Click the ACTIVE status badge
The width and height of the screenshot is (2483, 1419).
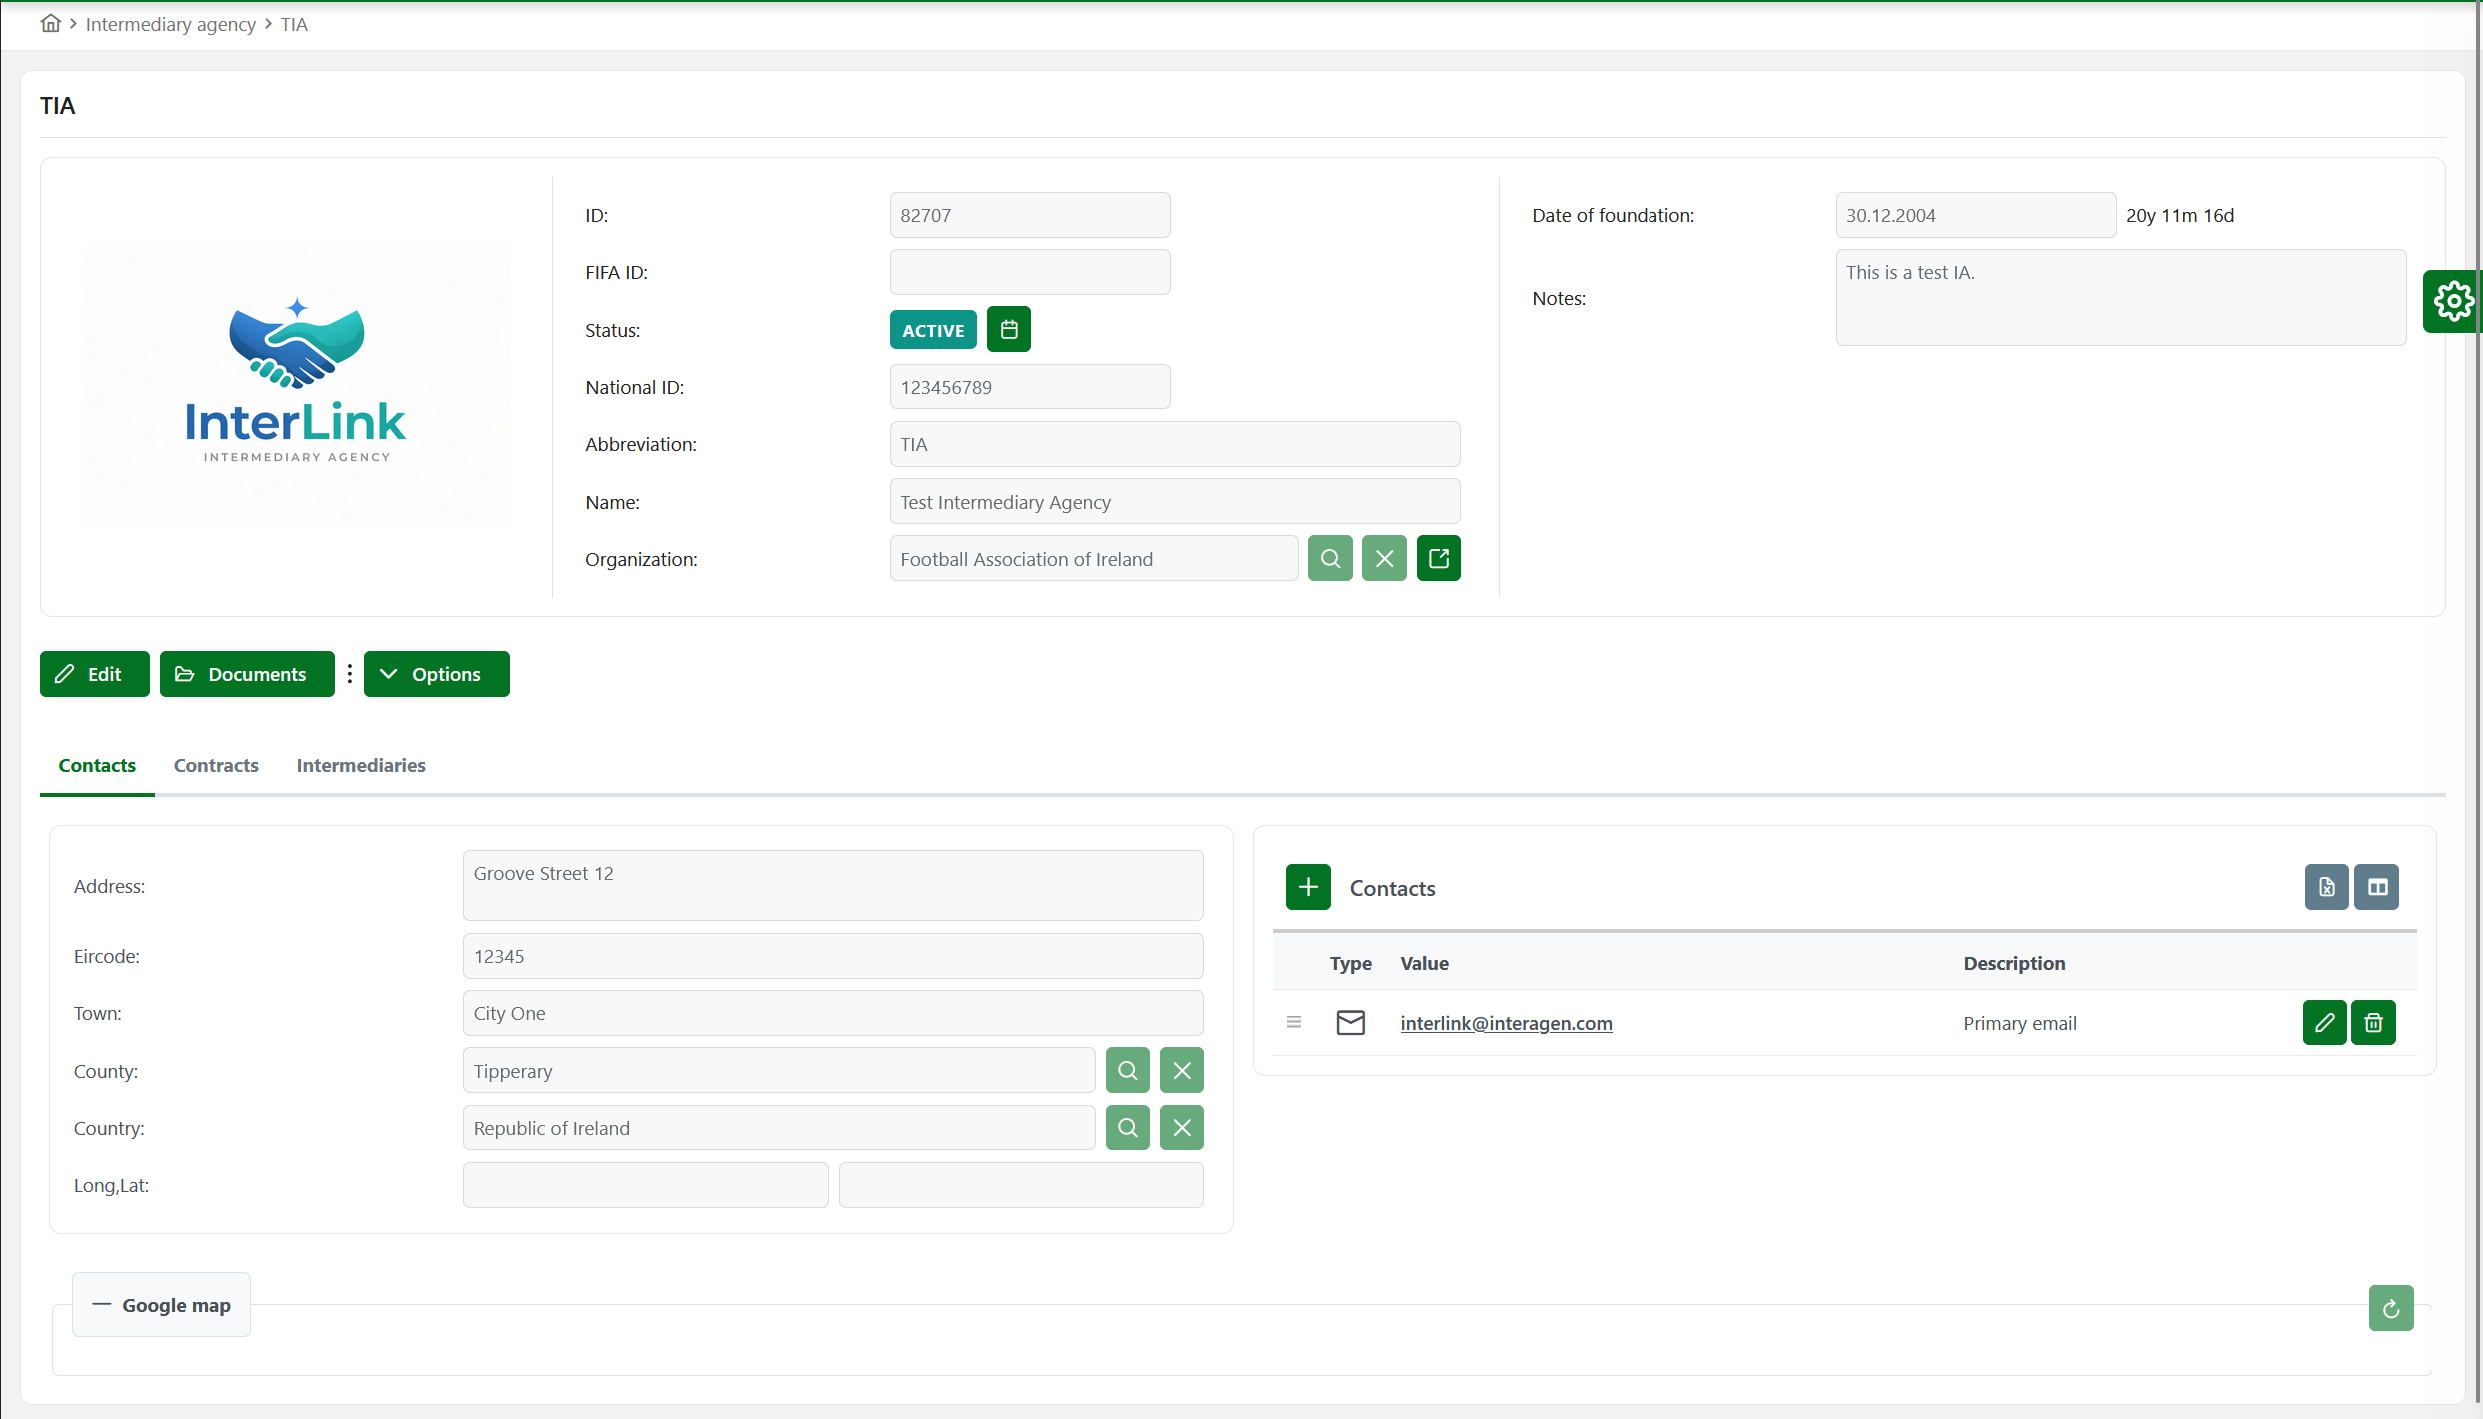pyautogui.click(x=932, y=331)
